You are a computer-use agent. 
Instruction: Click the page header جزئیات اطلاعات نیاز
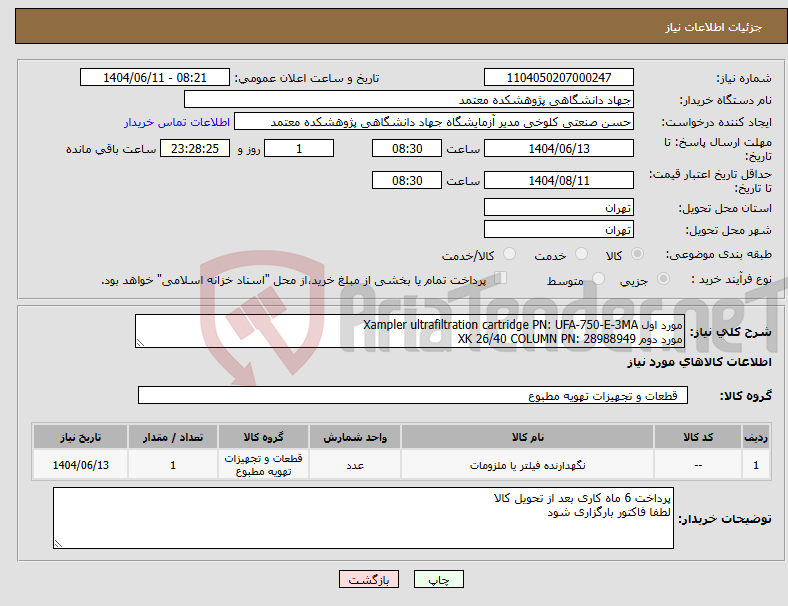point(714,27)
